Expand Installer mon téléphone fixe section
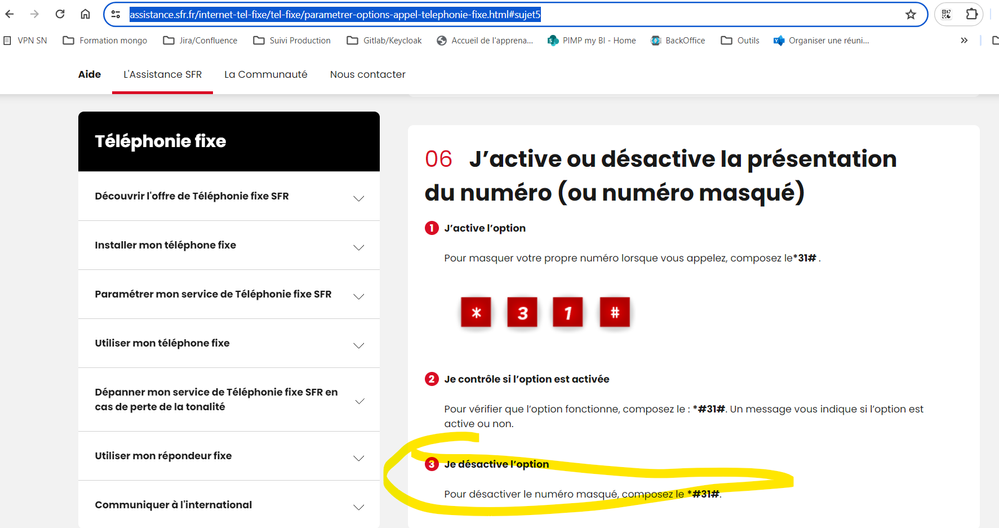Viewport: 999px width, 528px height. pyautogui.click(x=229, y=246)
